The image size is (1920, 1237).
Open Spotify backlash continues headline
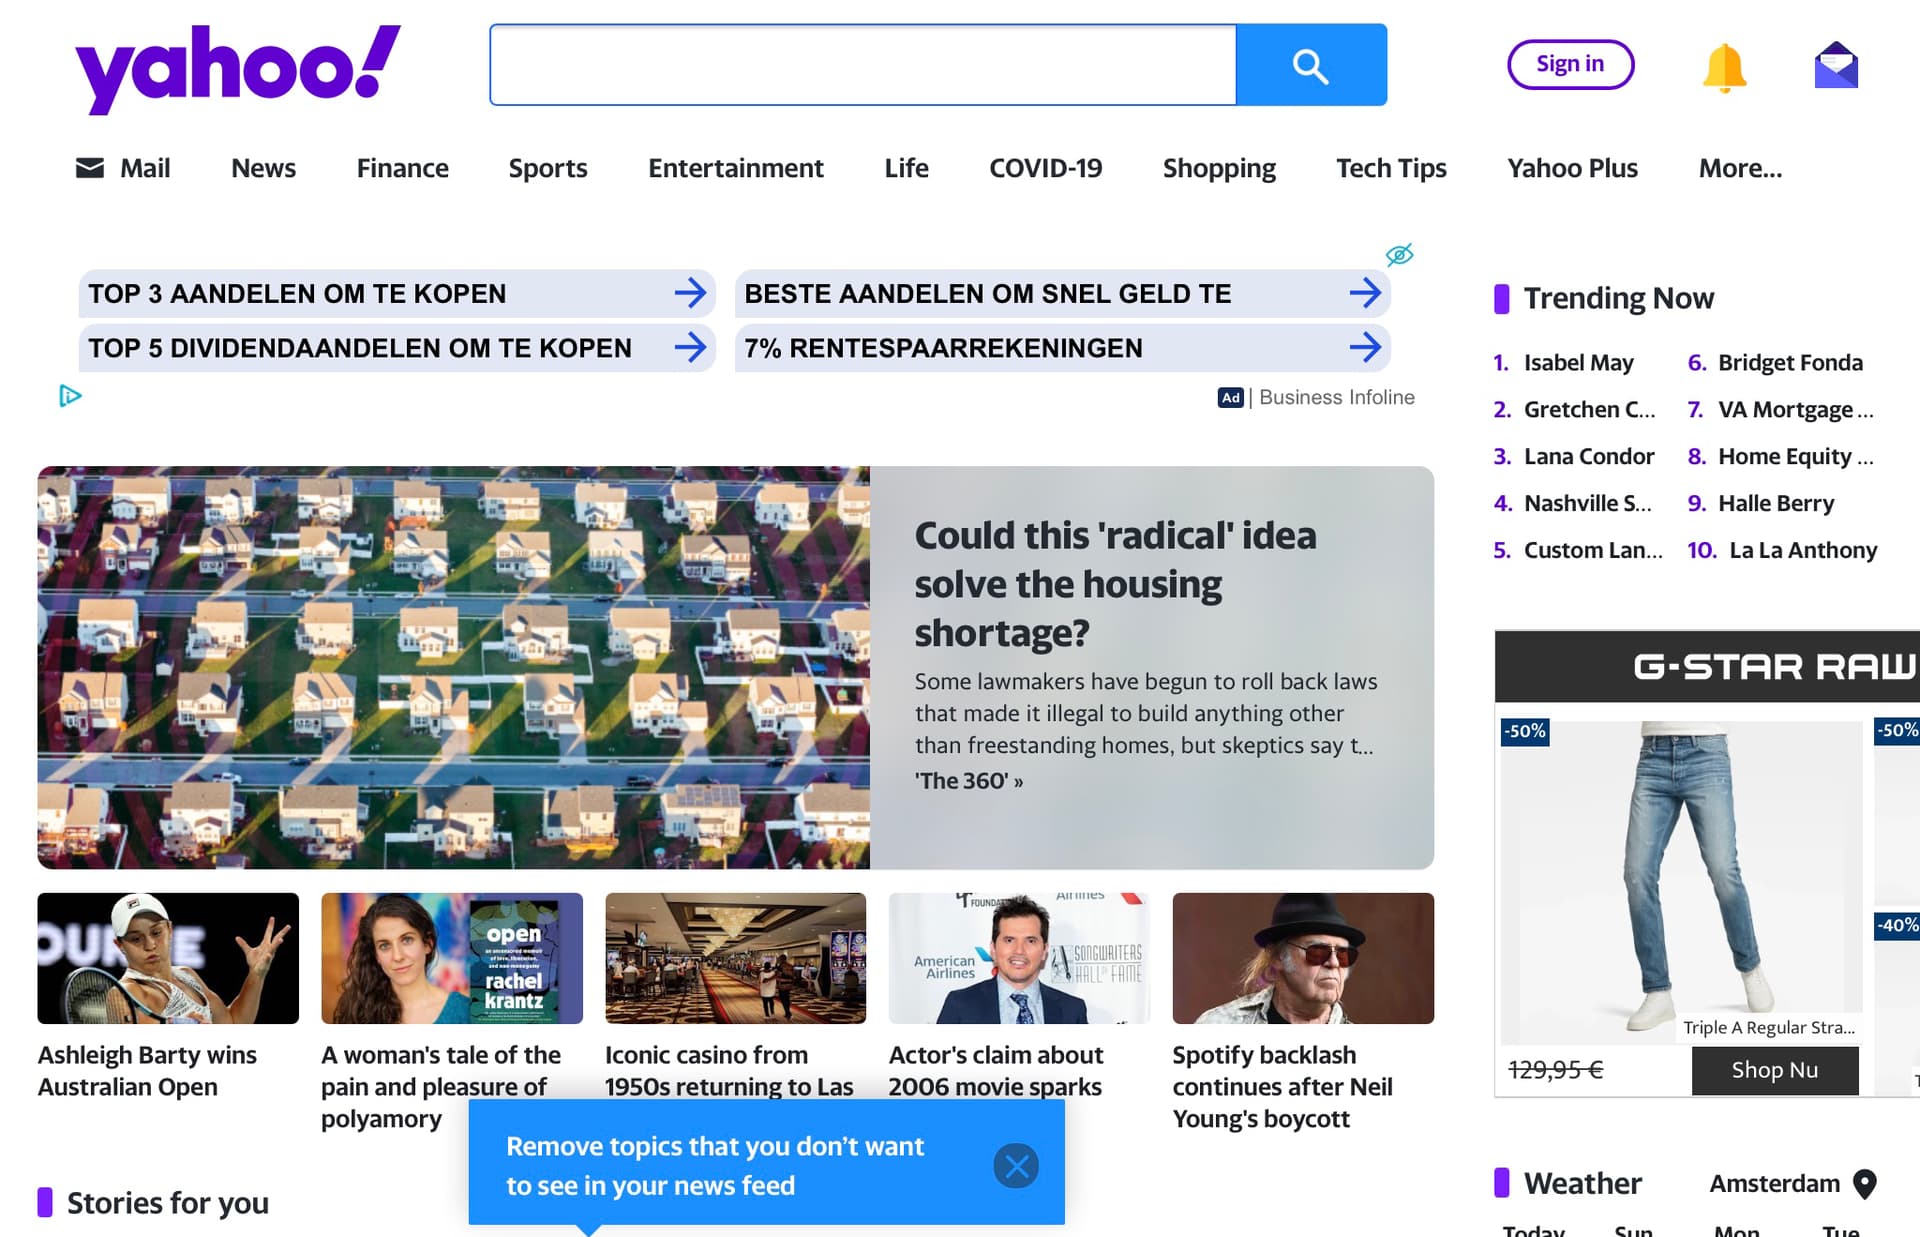pos(1282,1087)
